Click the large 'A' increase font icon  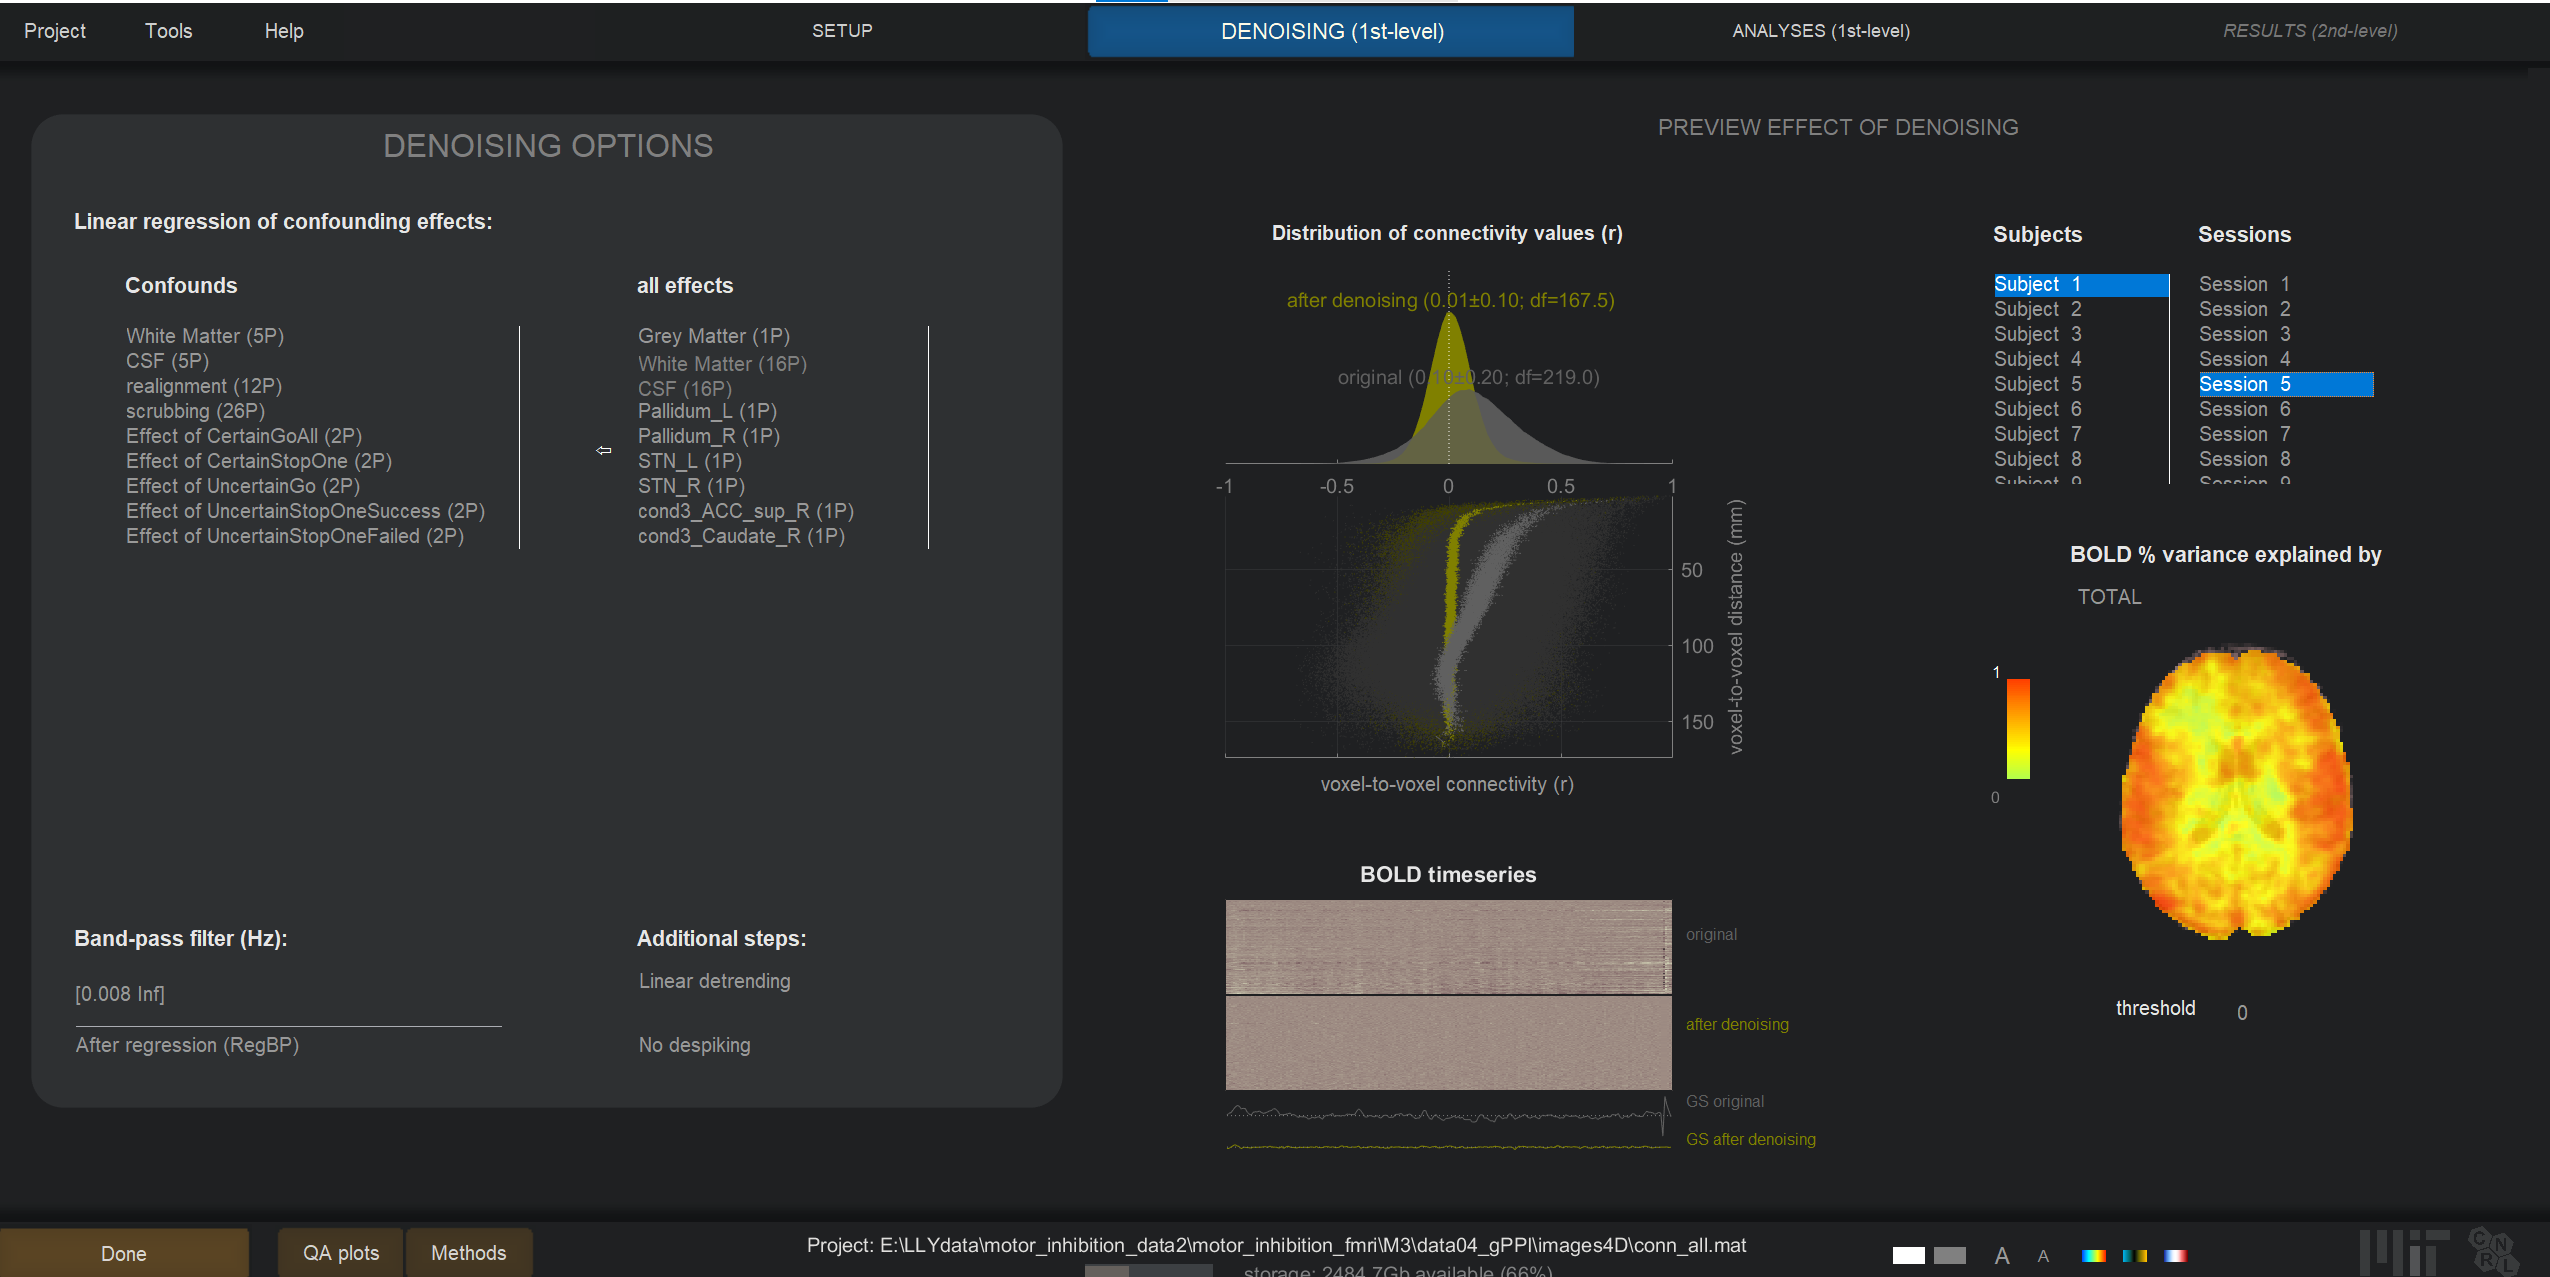coord(2001,1256)
